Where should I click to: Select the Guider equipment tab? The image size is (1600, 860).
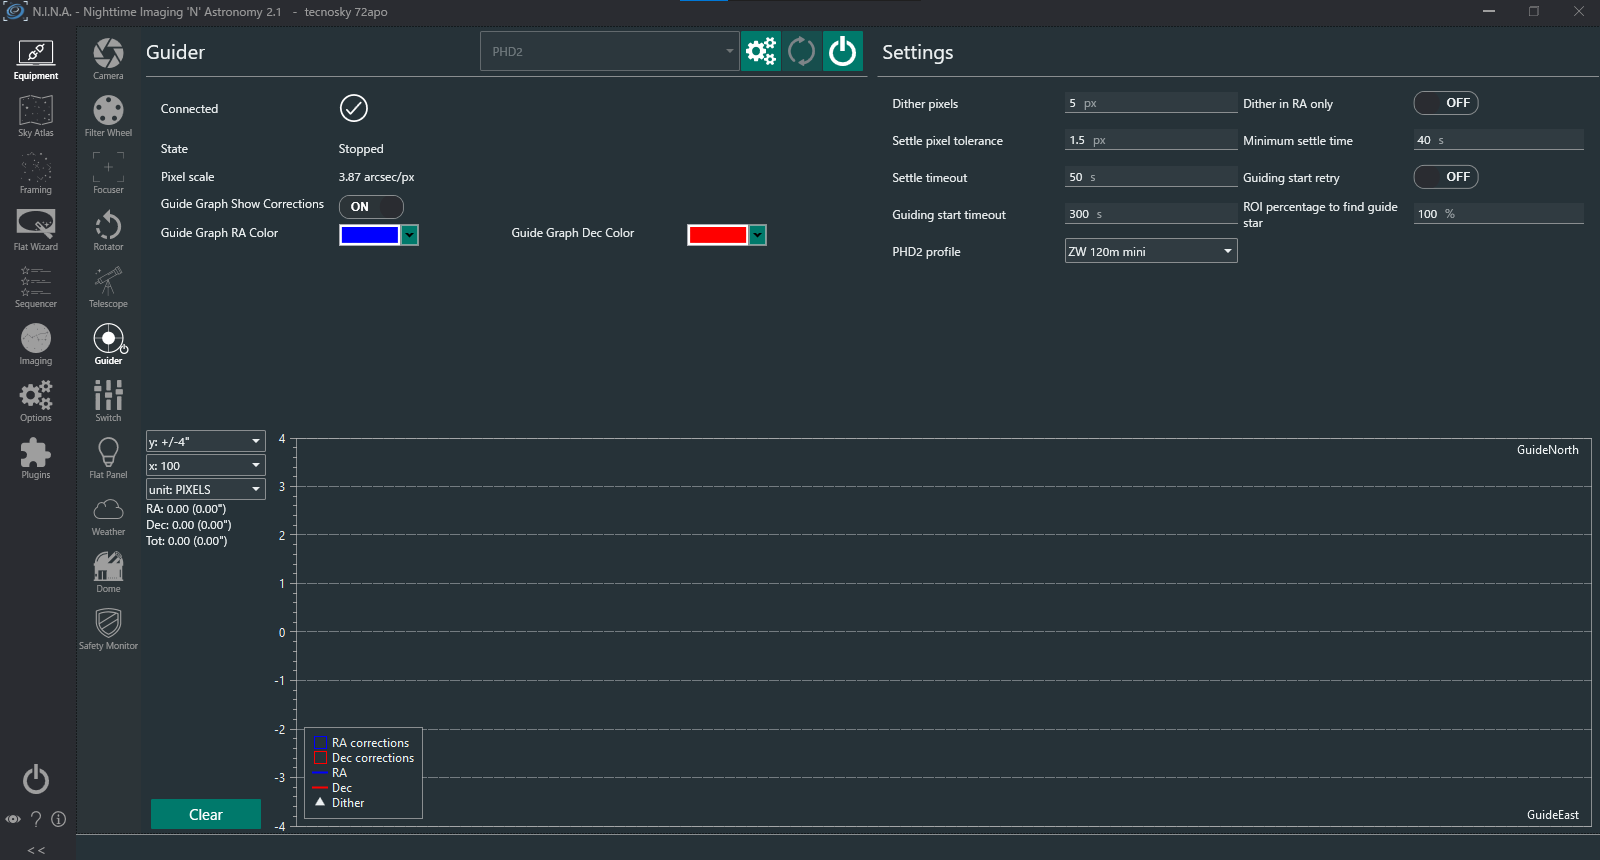tap(108, 345)
